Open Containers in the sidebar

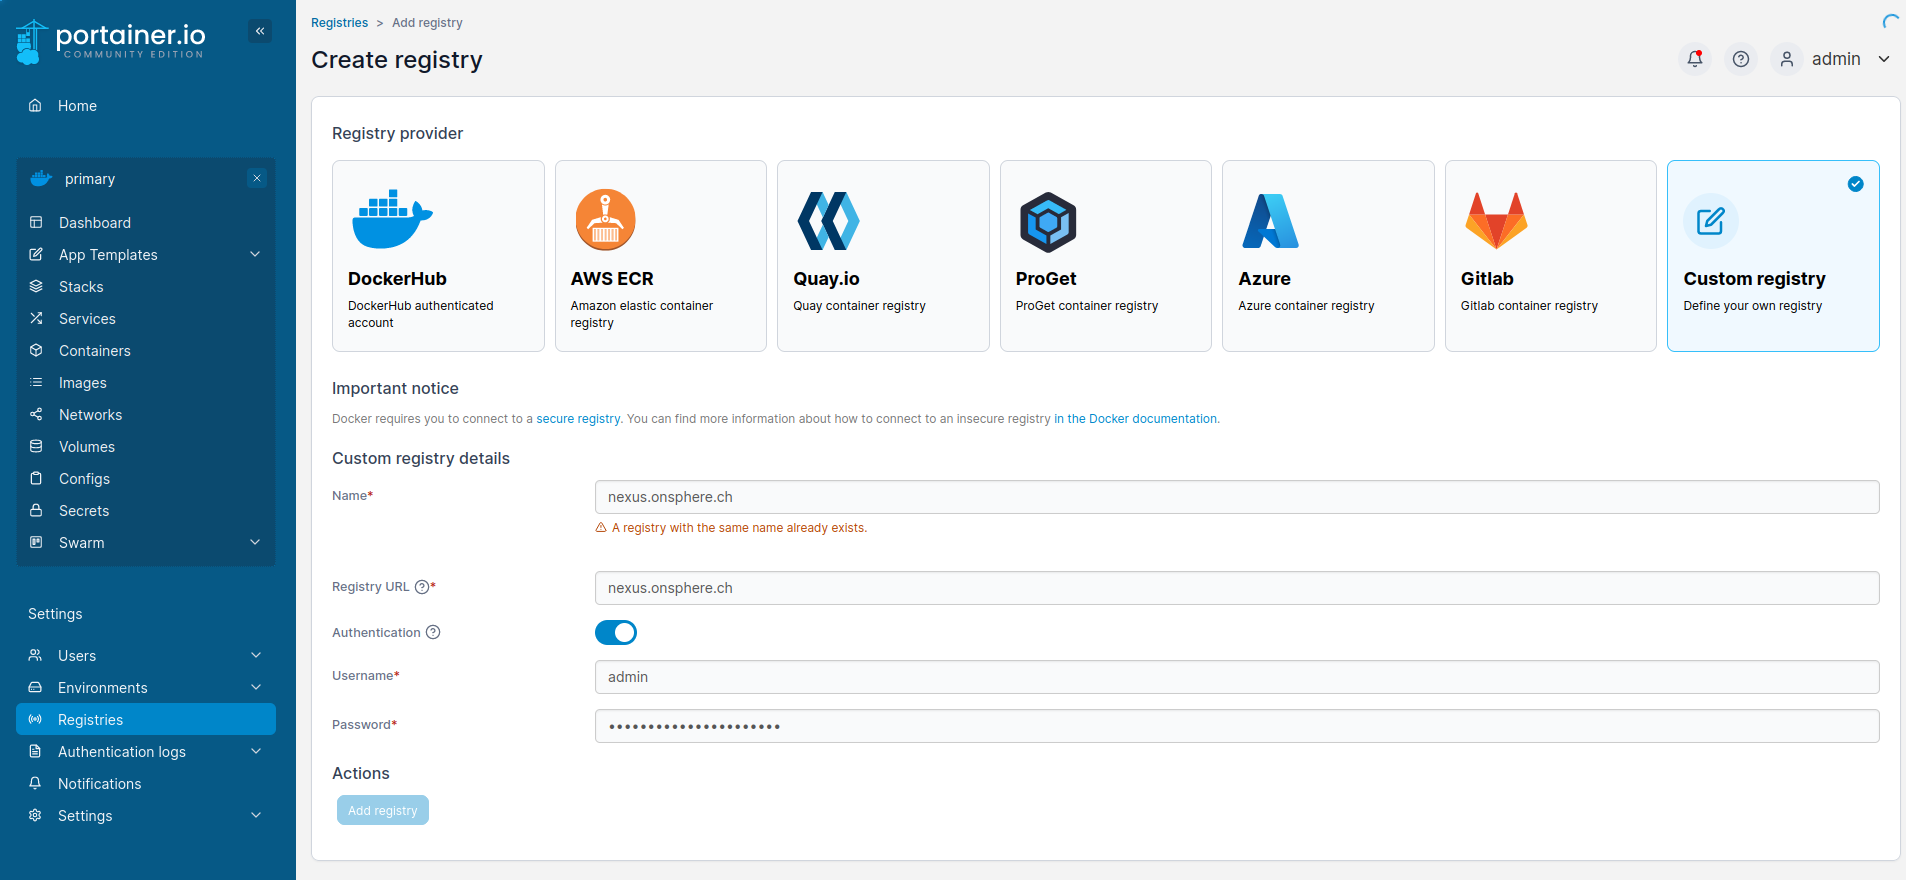(x=145, y=350)
